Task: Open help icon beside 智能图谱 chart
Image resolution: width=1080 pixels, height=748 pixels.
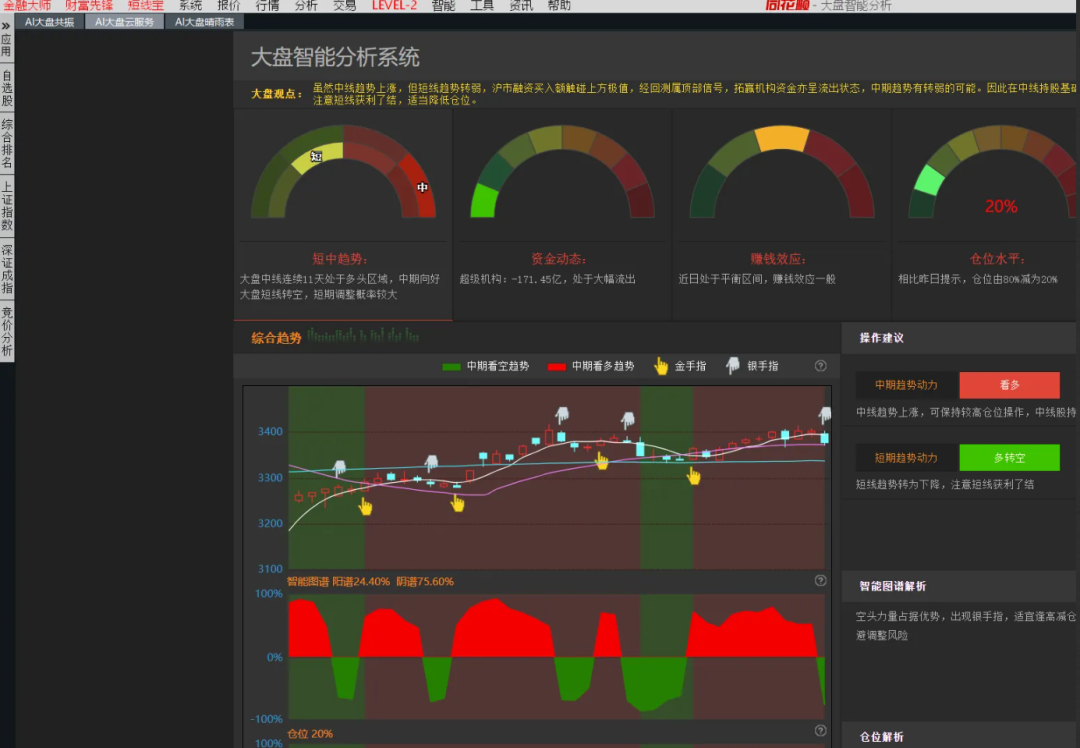Action: [x=821, y=580]
